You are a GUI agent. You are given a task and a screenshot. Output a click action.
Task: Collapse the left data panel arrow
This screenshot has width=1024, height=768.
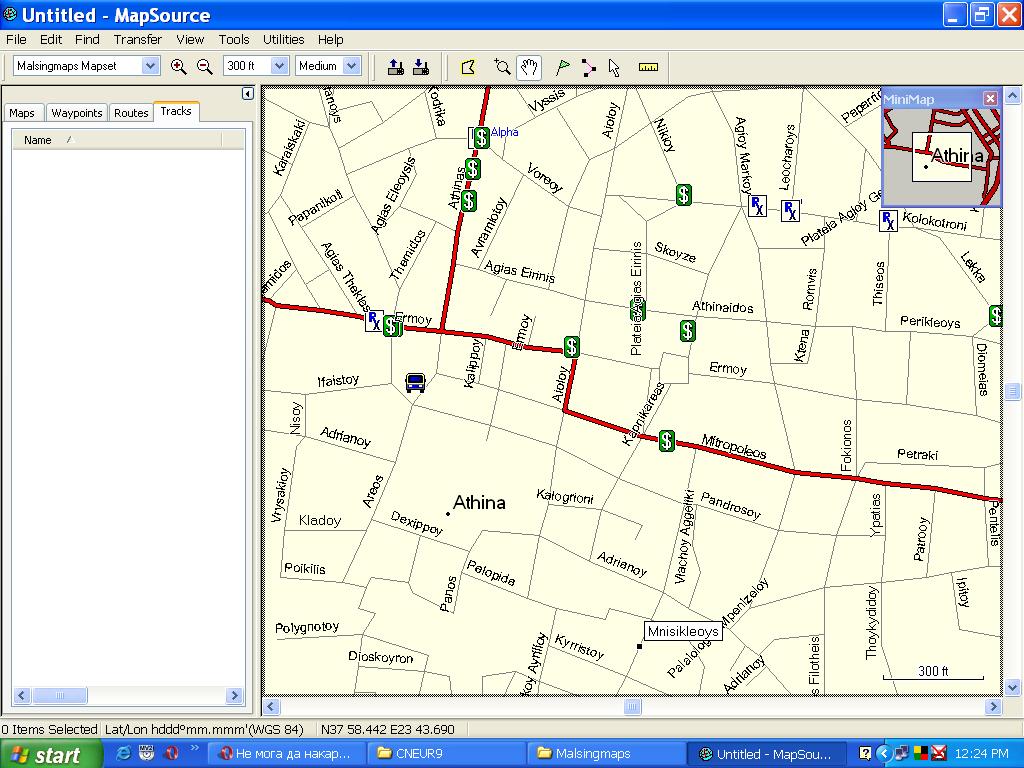pos(248,93)
